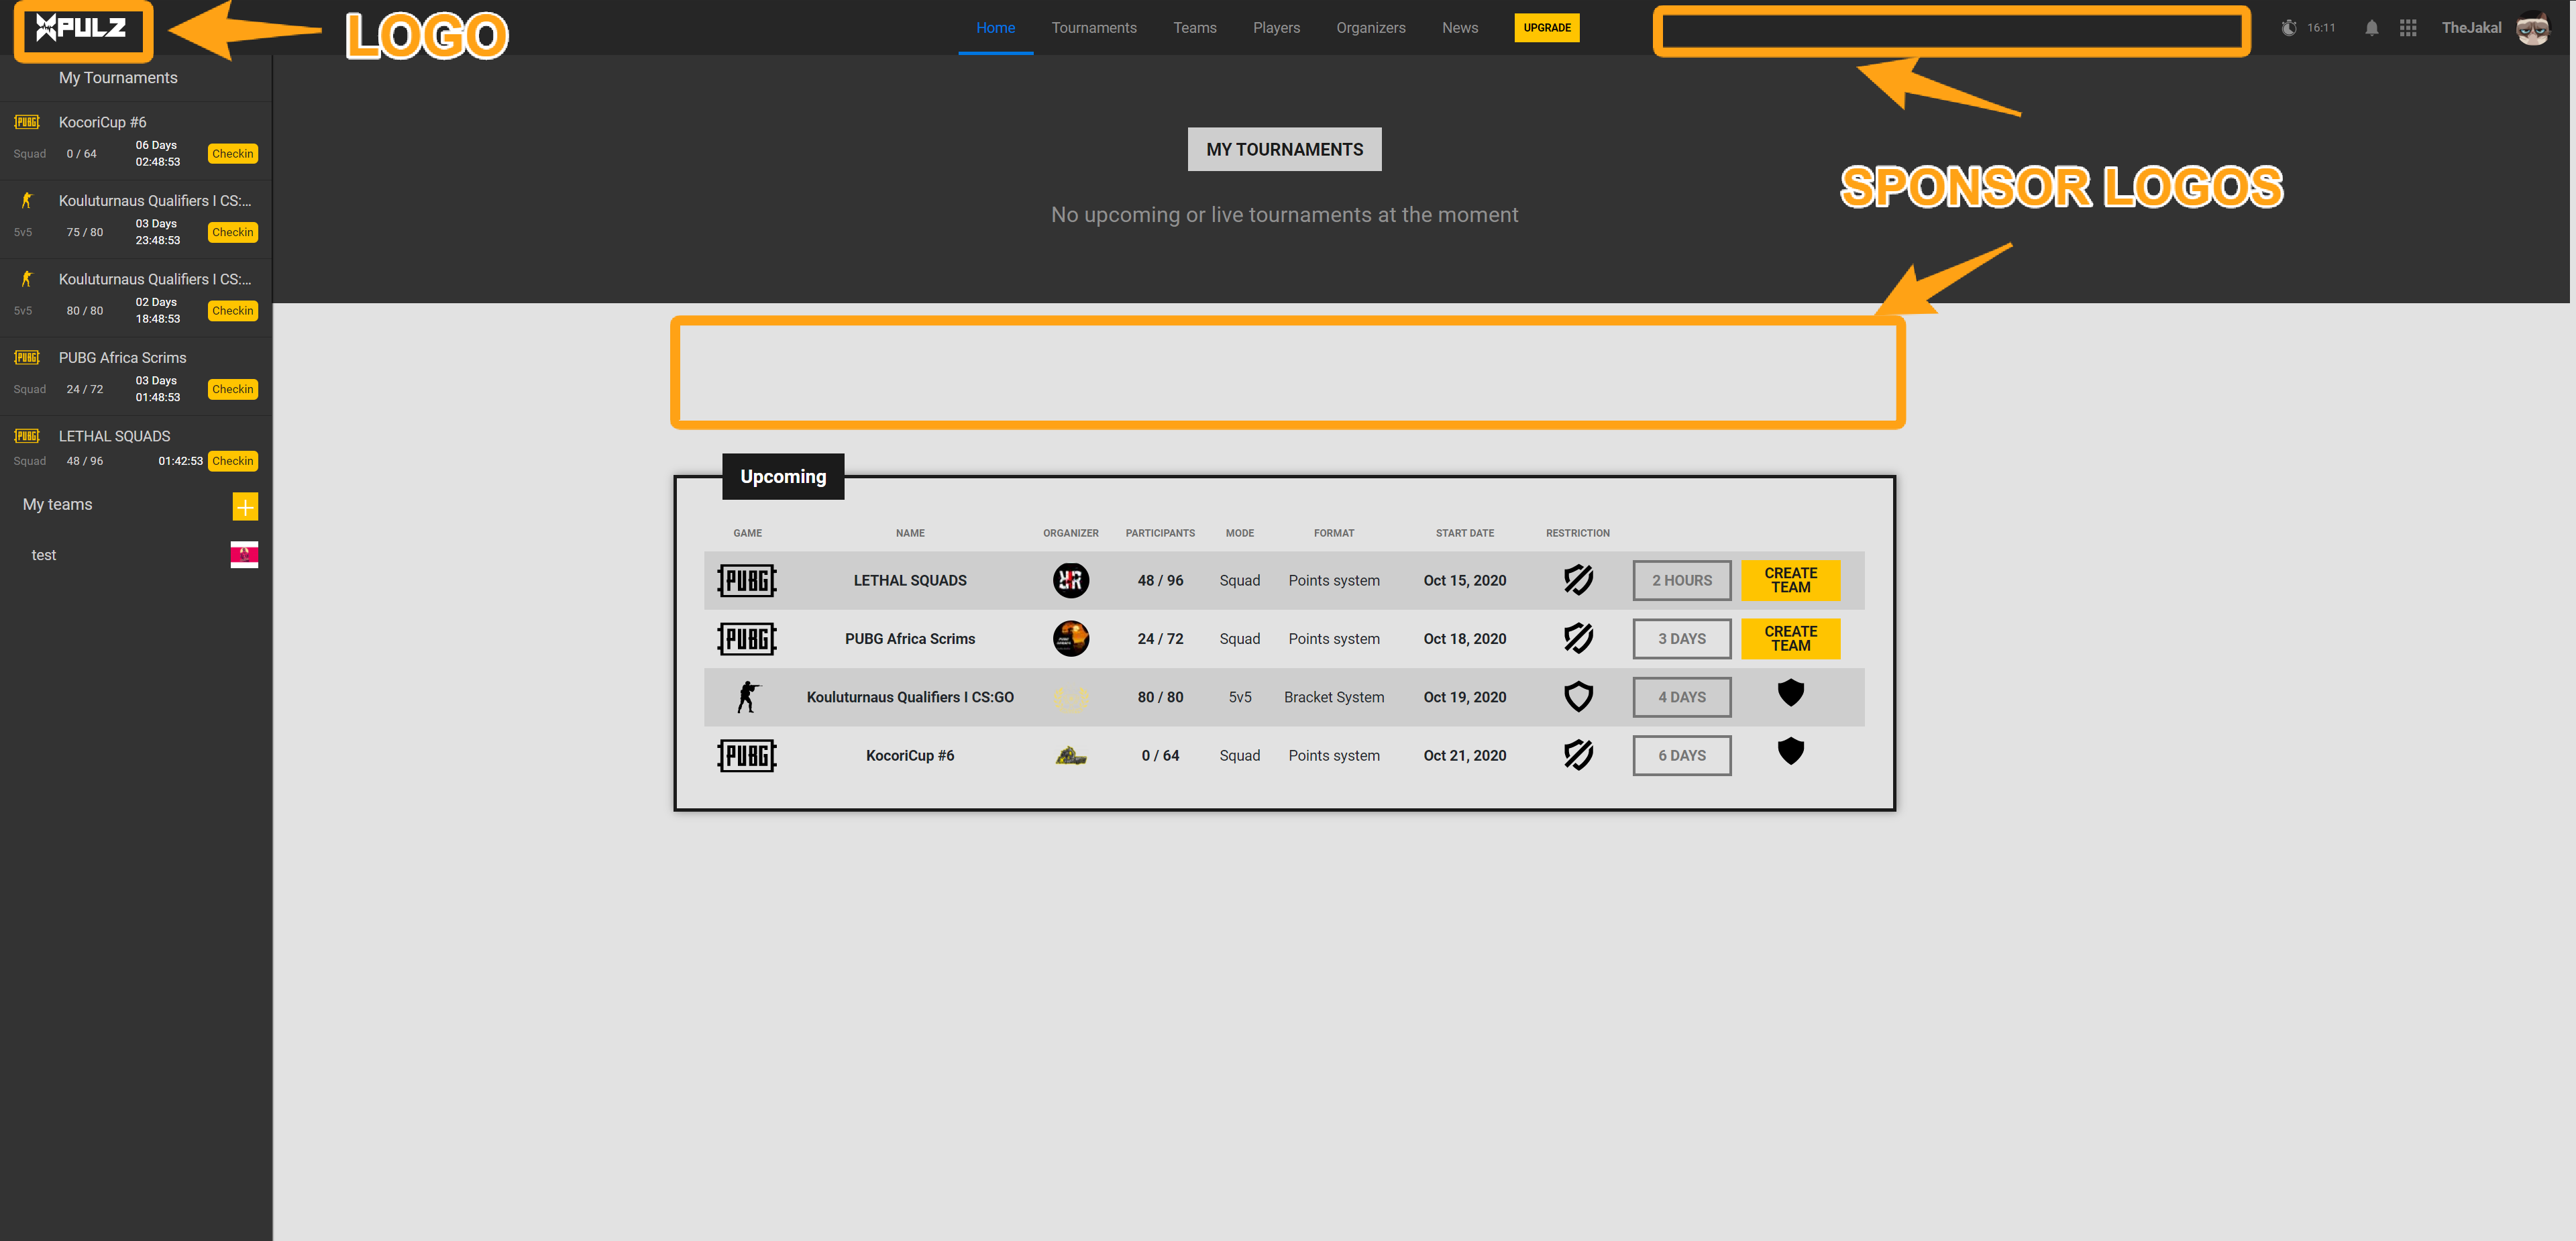Create team for LETHAL SQUADS
Screen dimensions: 2576x1241
pyautogui.click(x=1790, y=580)
